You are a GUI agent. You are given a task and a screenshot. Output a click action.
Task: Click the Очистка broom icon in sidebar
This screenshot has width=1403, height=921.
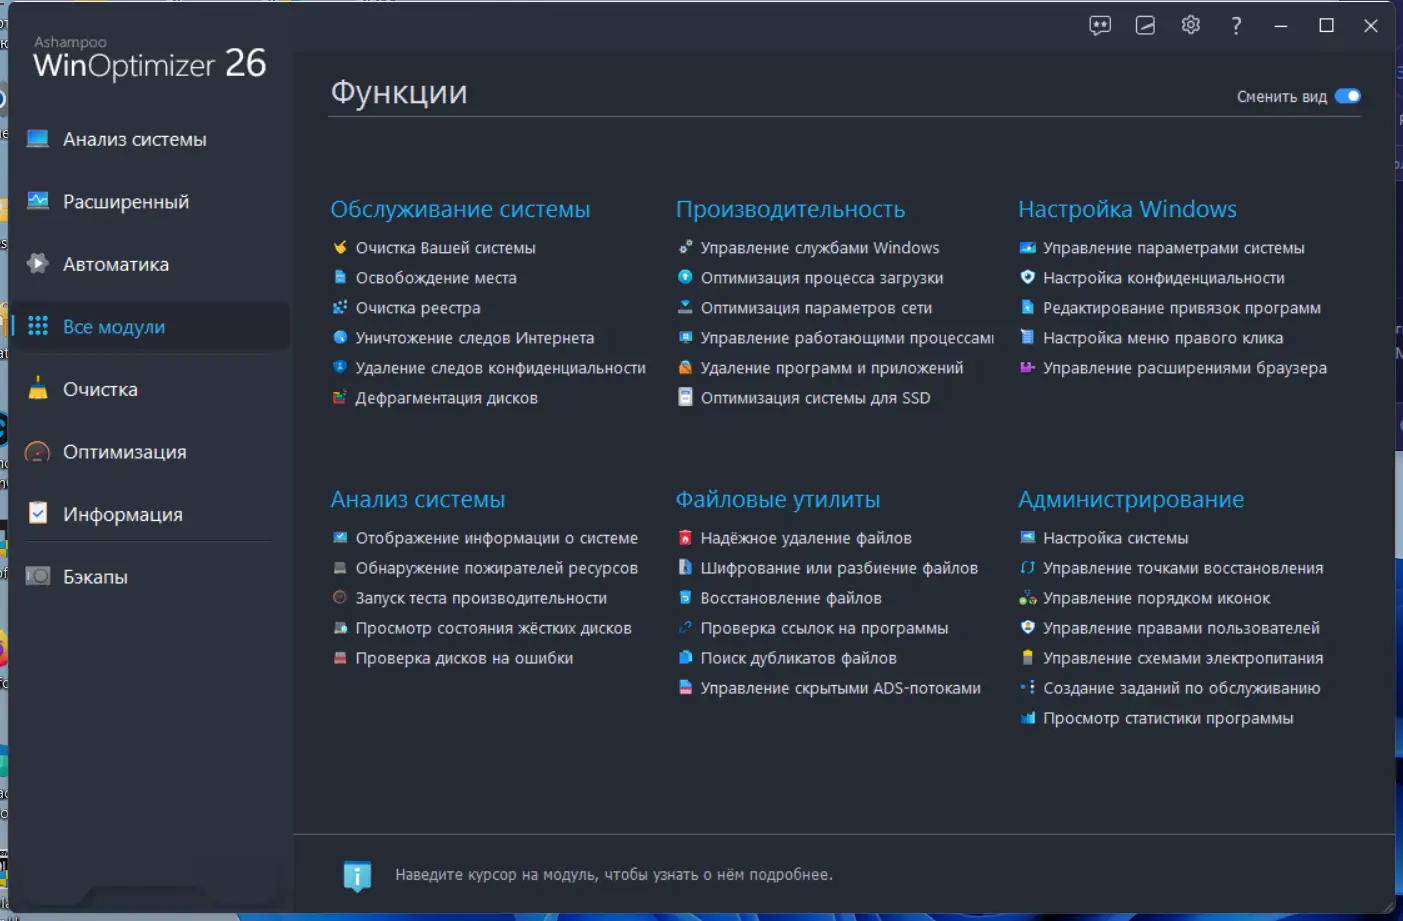(x=38, y=389)
